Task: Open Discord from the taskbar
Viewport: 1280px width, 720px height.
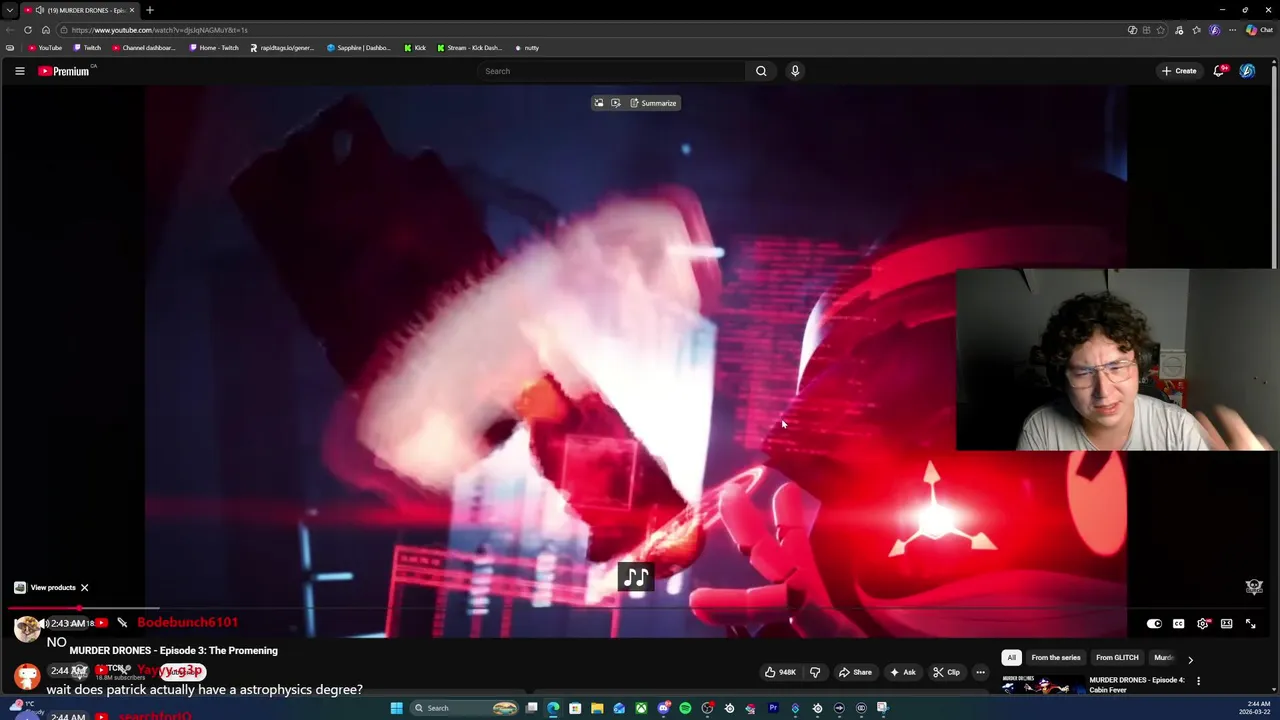Action: 663,708
